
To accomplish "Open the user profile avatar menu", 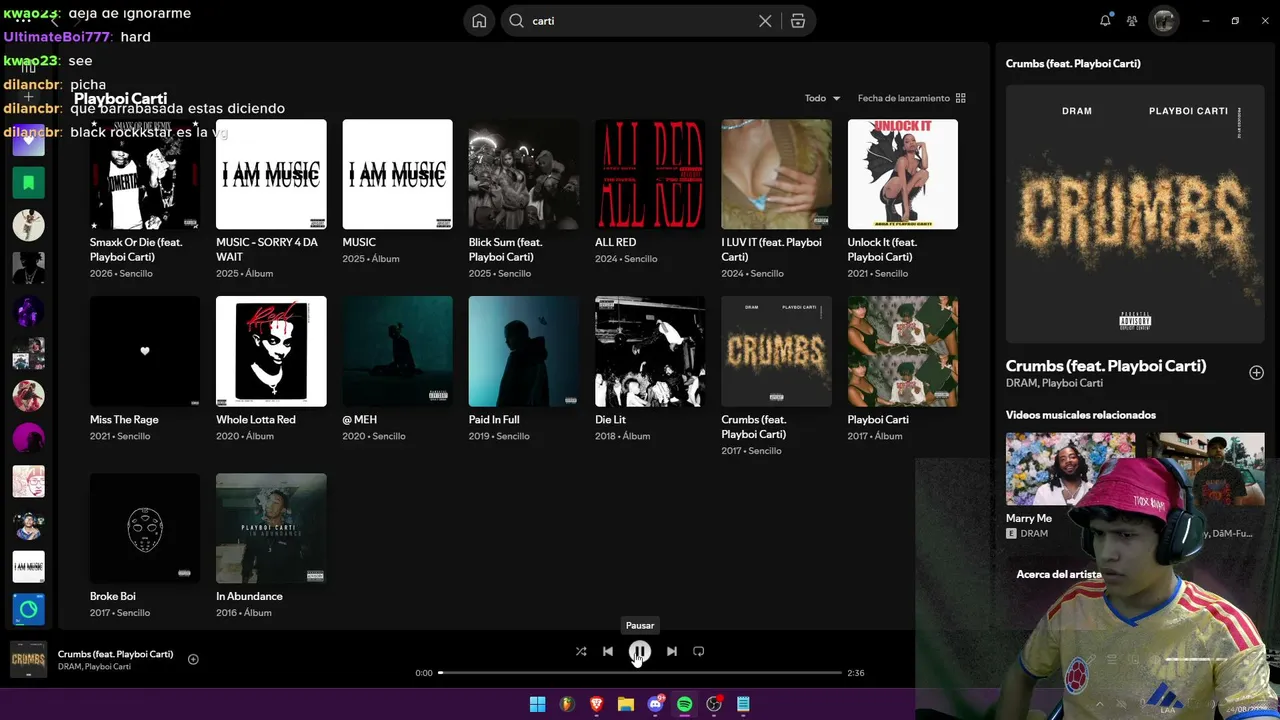I will (1164, 21).
